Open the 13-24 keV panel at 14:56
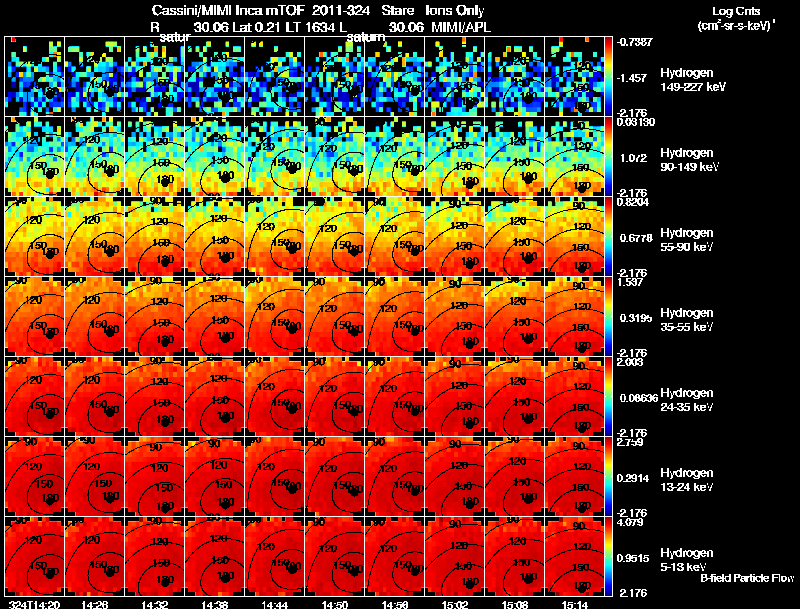This screenshot has height=609, width=800. [x=395, y=477]
